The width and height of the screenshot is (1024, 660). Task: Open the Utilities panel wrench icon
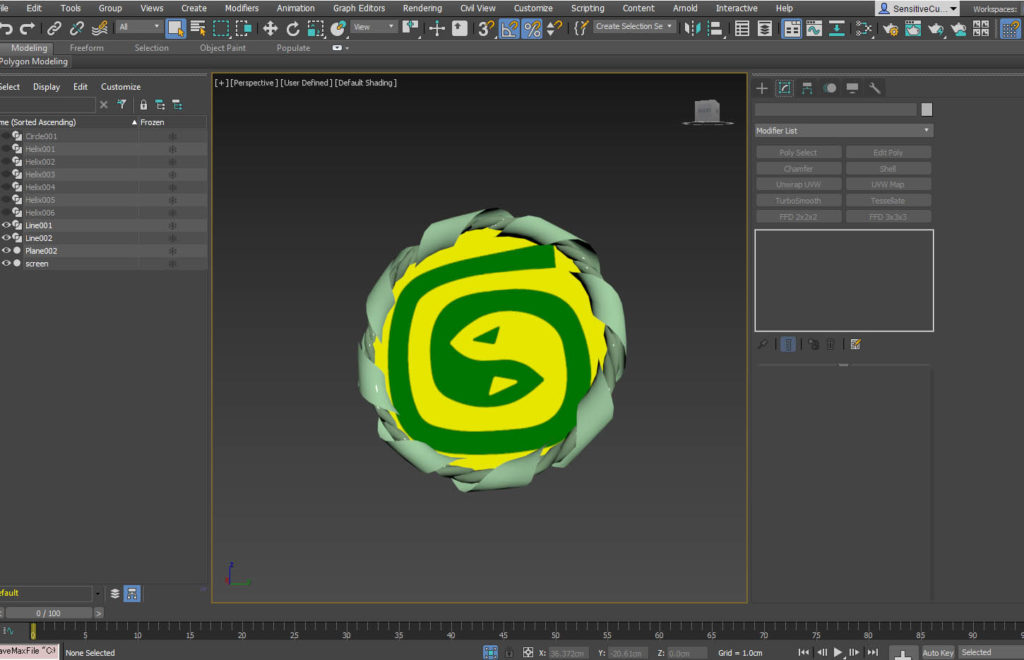pos(875,88)
